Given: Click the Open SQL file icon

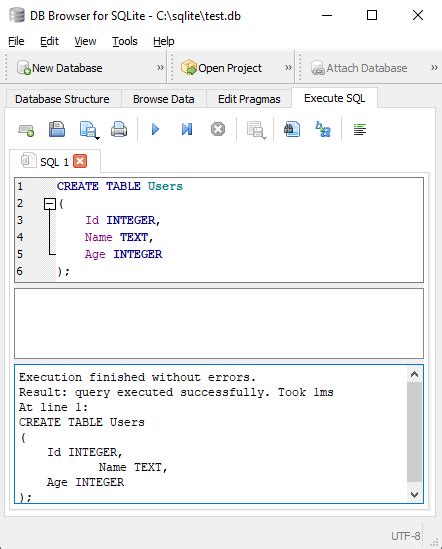Looking at the screenshot, I should [57, 129].
